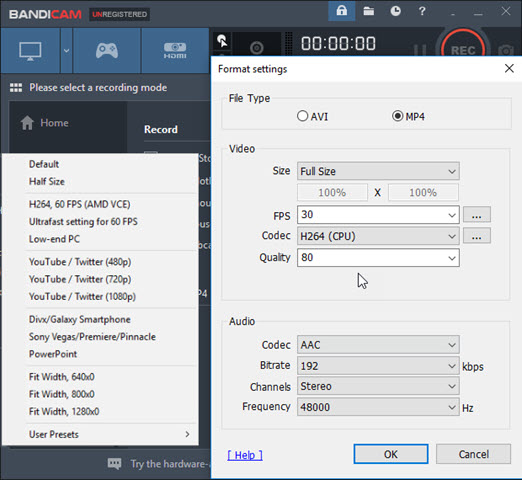
Task: Select Screen Recording mode monitor icon
Action: (x=30, y=51)
